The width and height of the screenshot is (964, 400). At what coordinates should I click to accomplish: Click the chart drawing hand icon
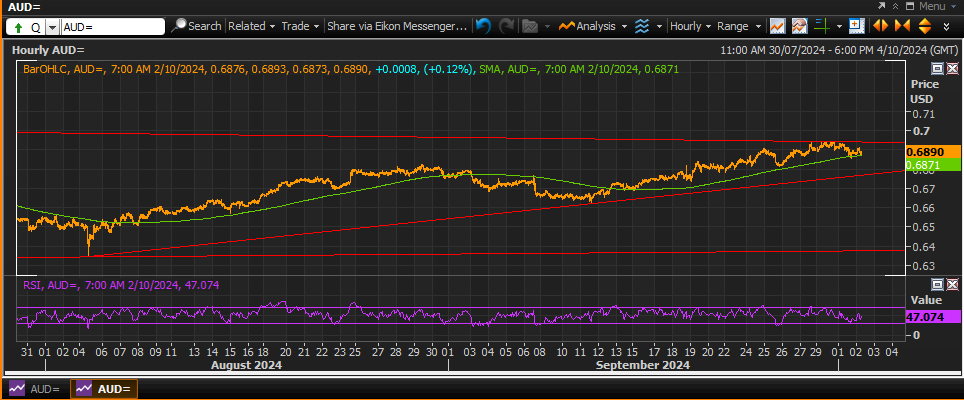[x=799, y=26]
